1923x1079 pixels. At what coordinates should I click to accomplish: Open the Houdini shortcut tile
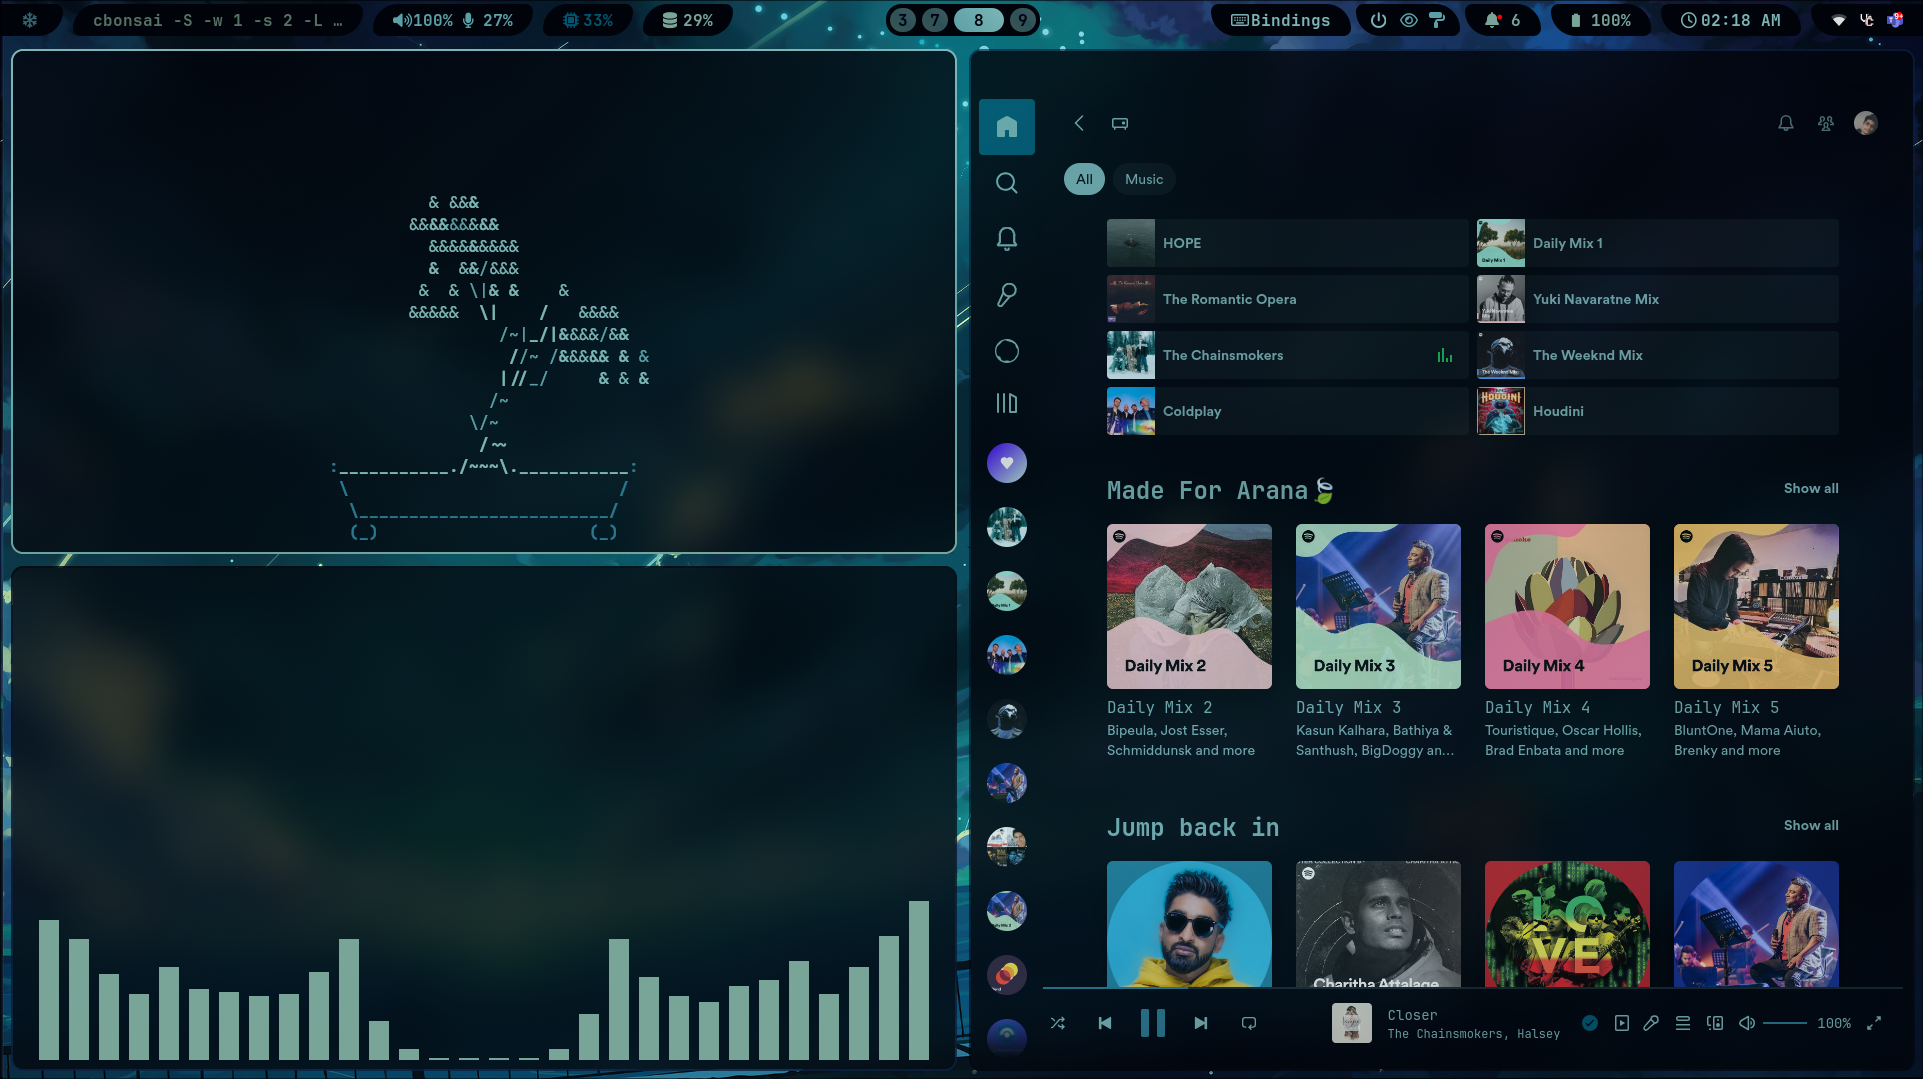[1658, 411]
